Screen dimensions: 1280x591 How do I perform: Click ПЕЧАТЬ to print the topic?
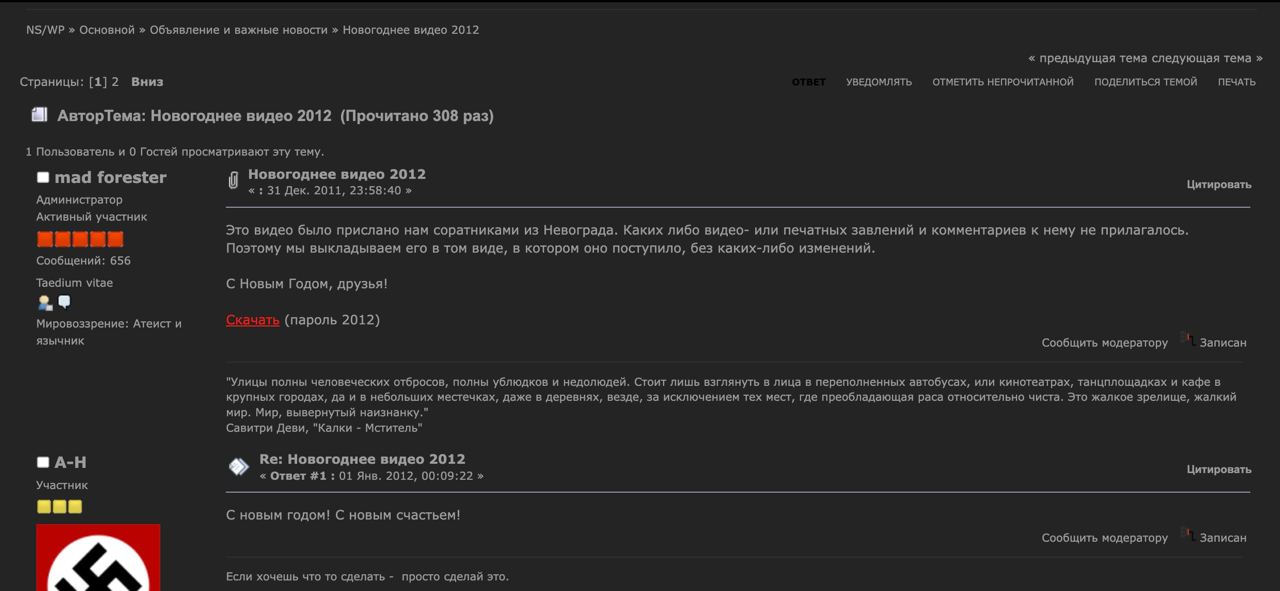coord(1236,82)
